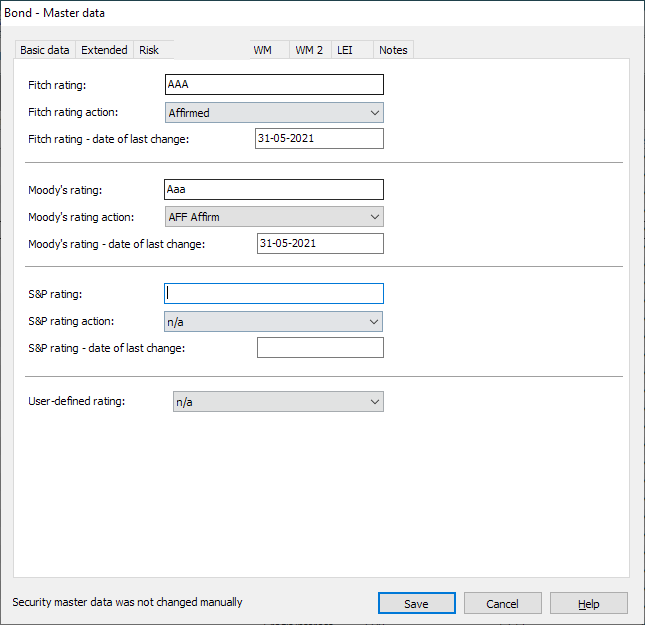The width and height of the screenshot is (645, 625).
Task: Expand the S&P rating action dropdown
Action: pos(273,321)
